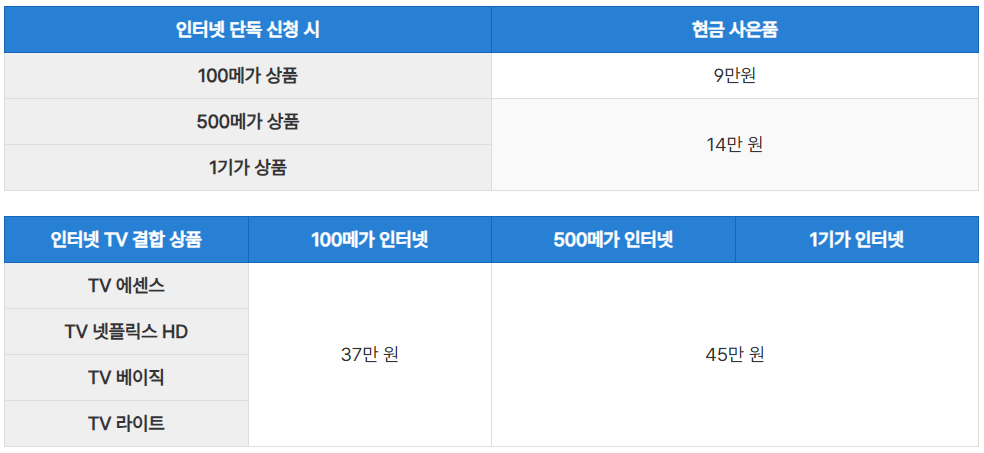Click the 9만원 gift amount cell

[x=735, y=76]
